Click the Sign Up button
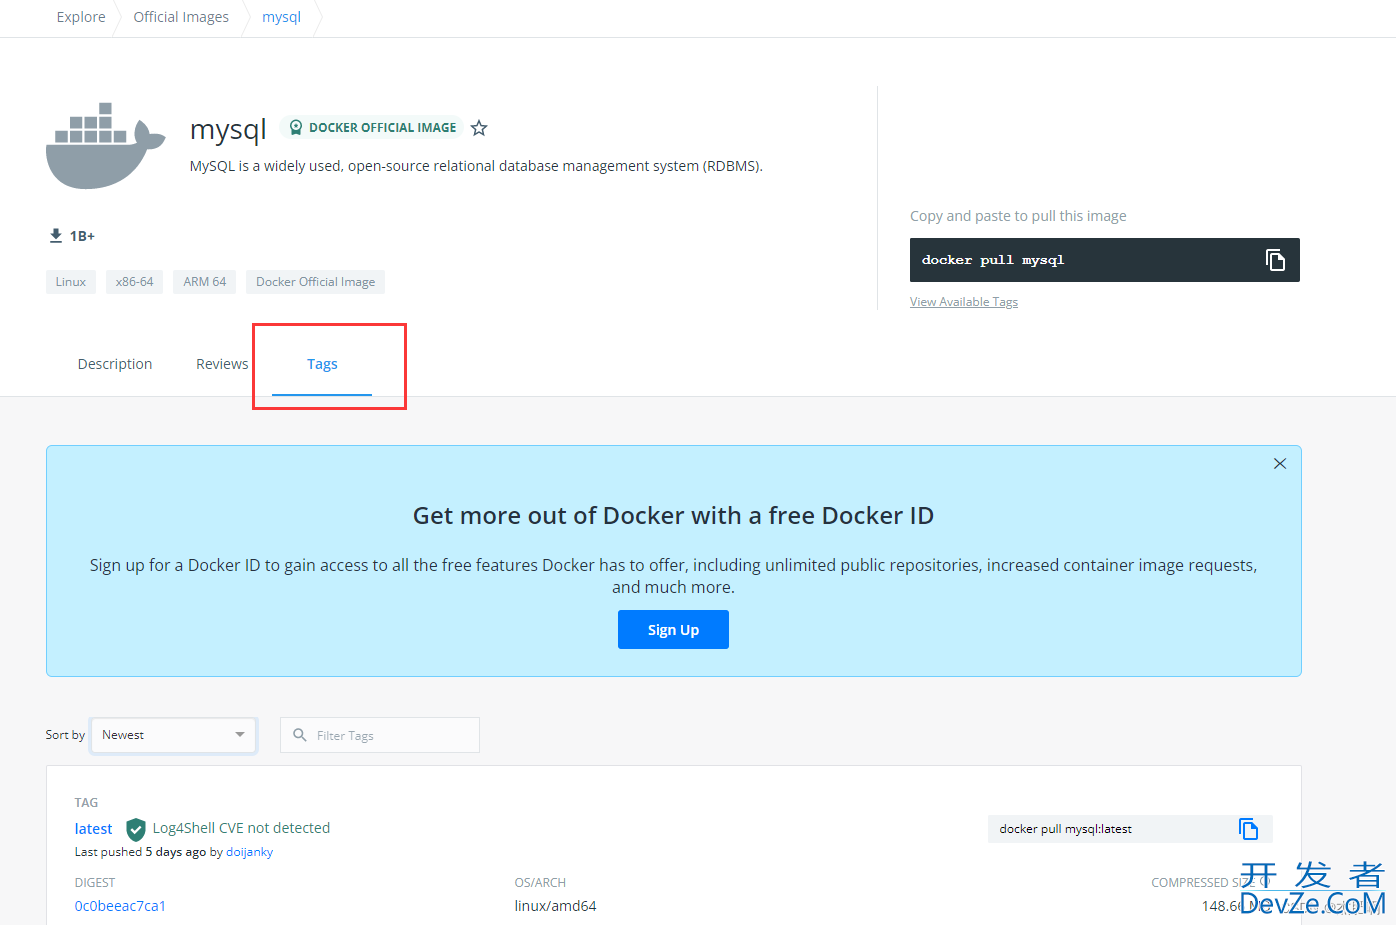This screenshot has width=1396, height=925. [673, 630]
